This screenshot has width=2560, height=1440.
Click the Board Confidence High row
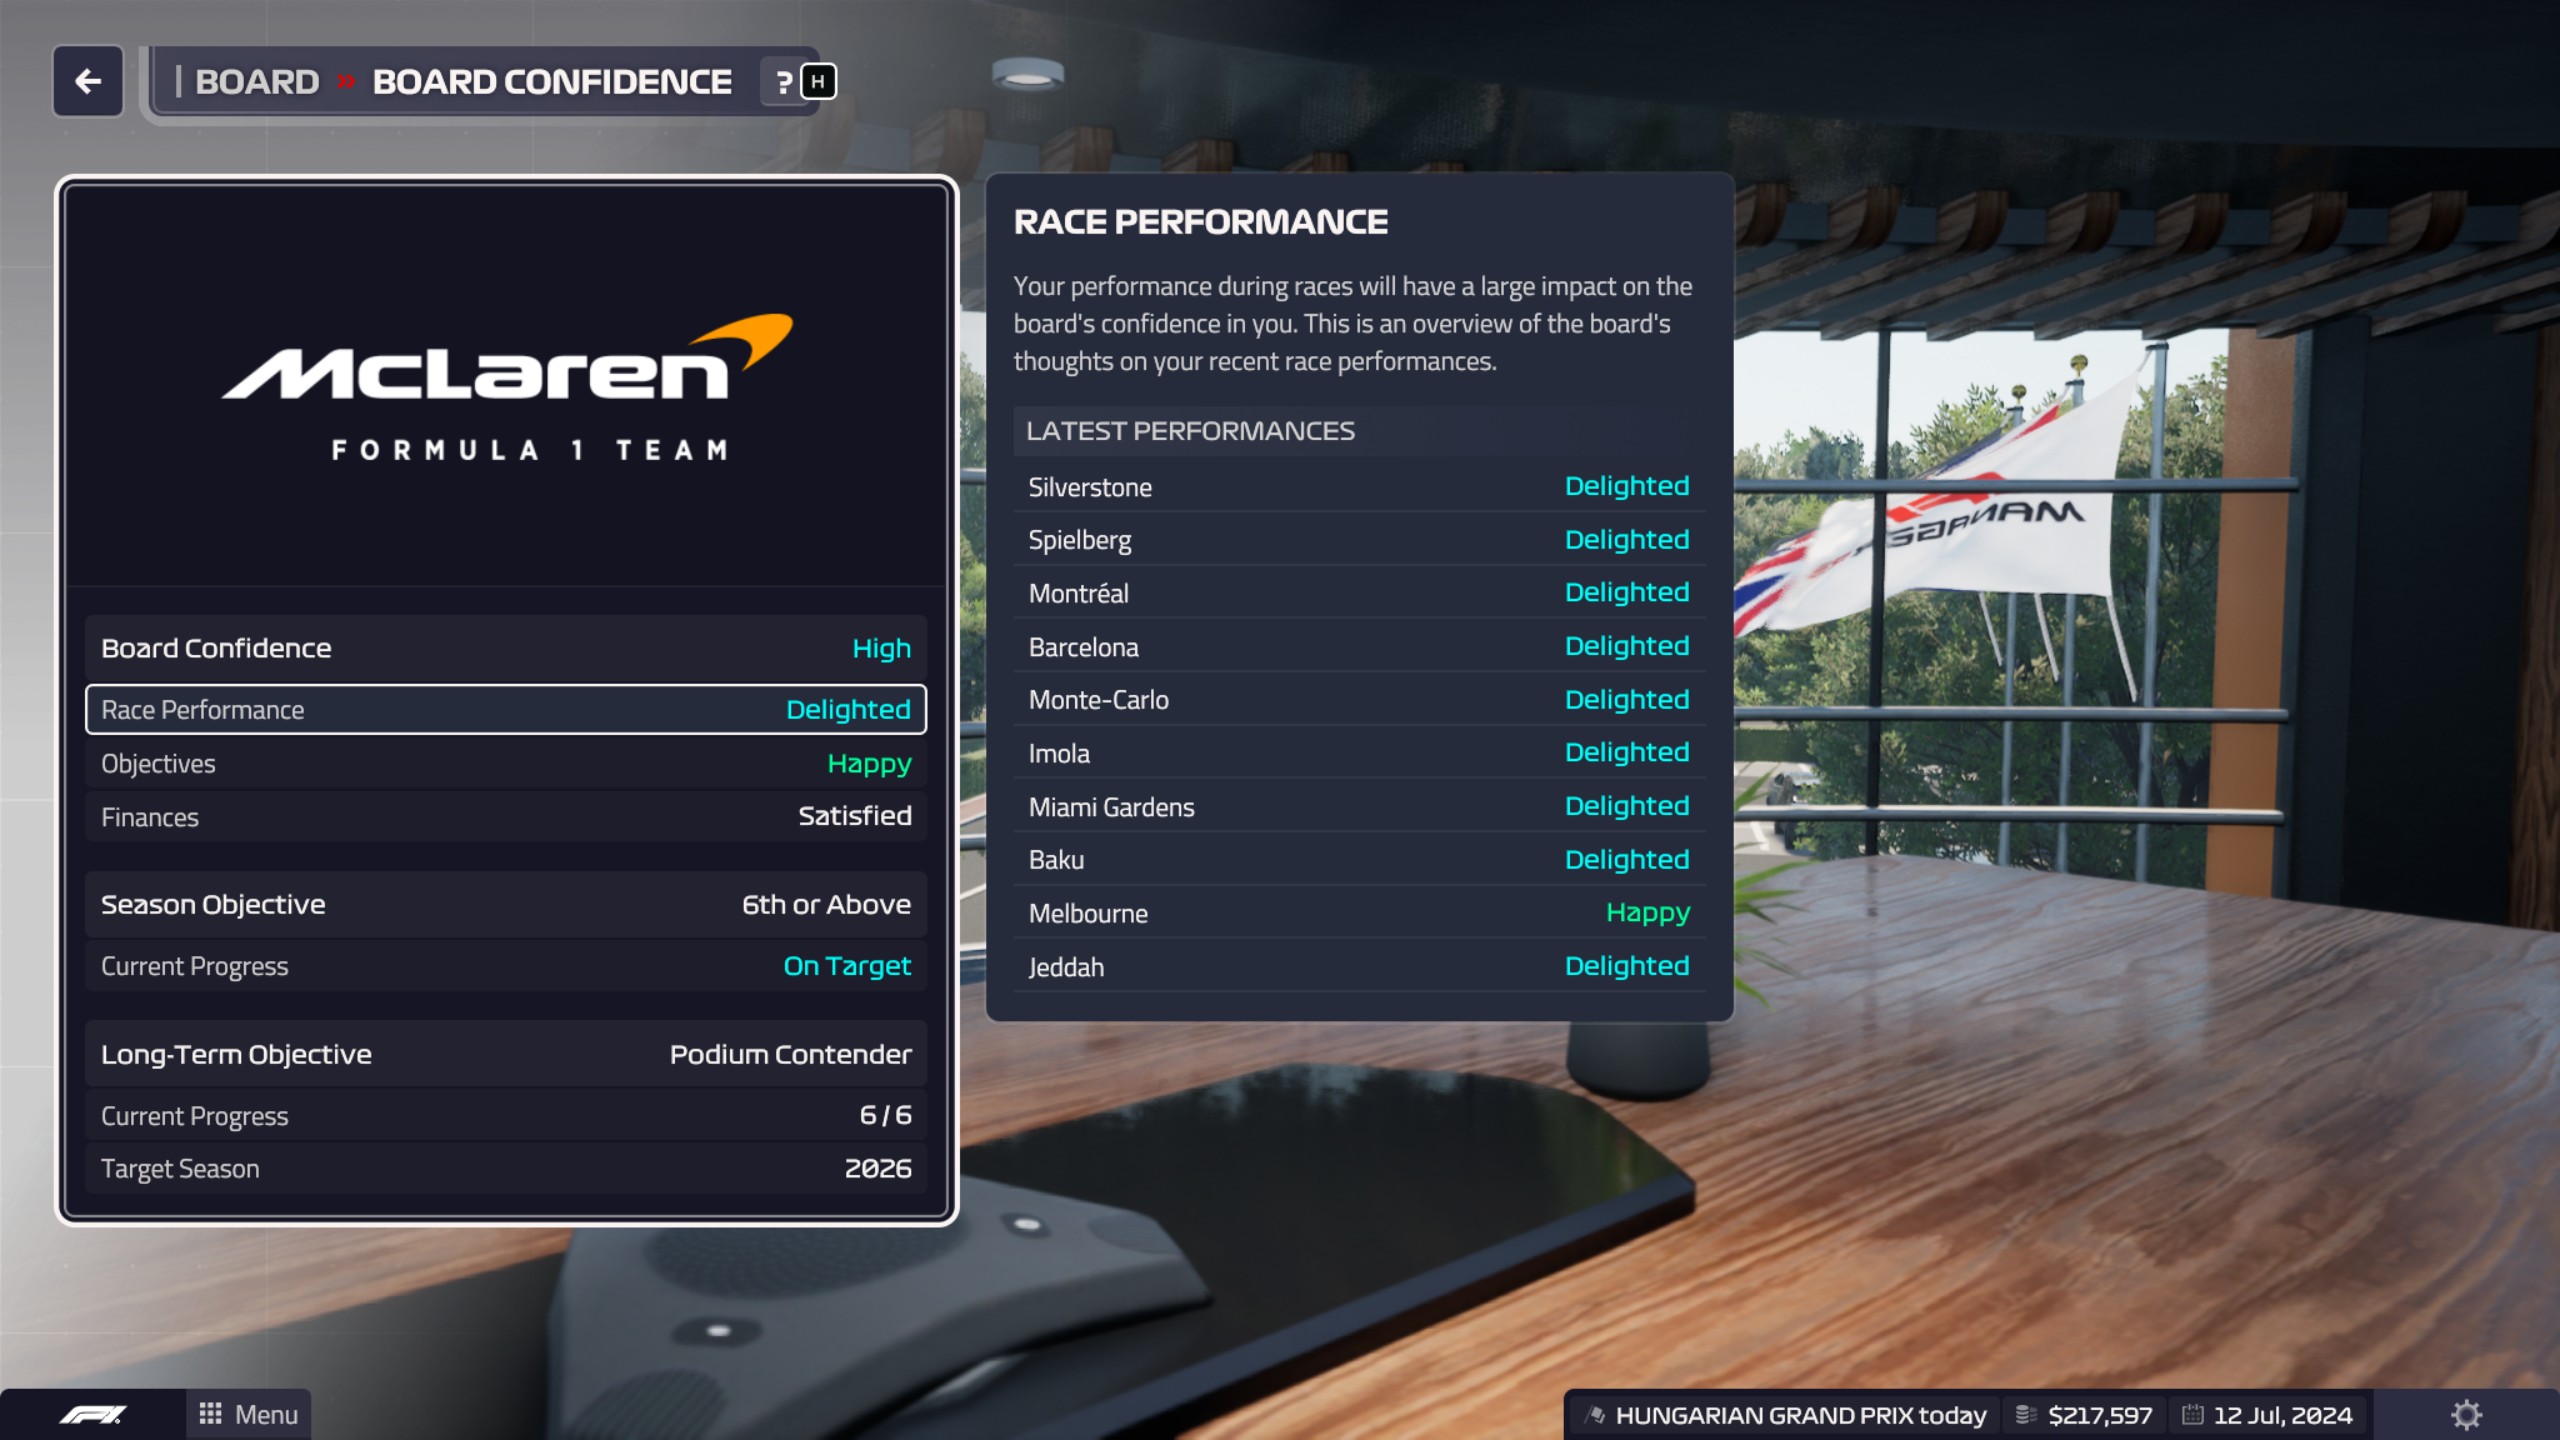click(506, 648)
